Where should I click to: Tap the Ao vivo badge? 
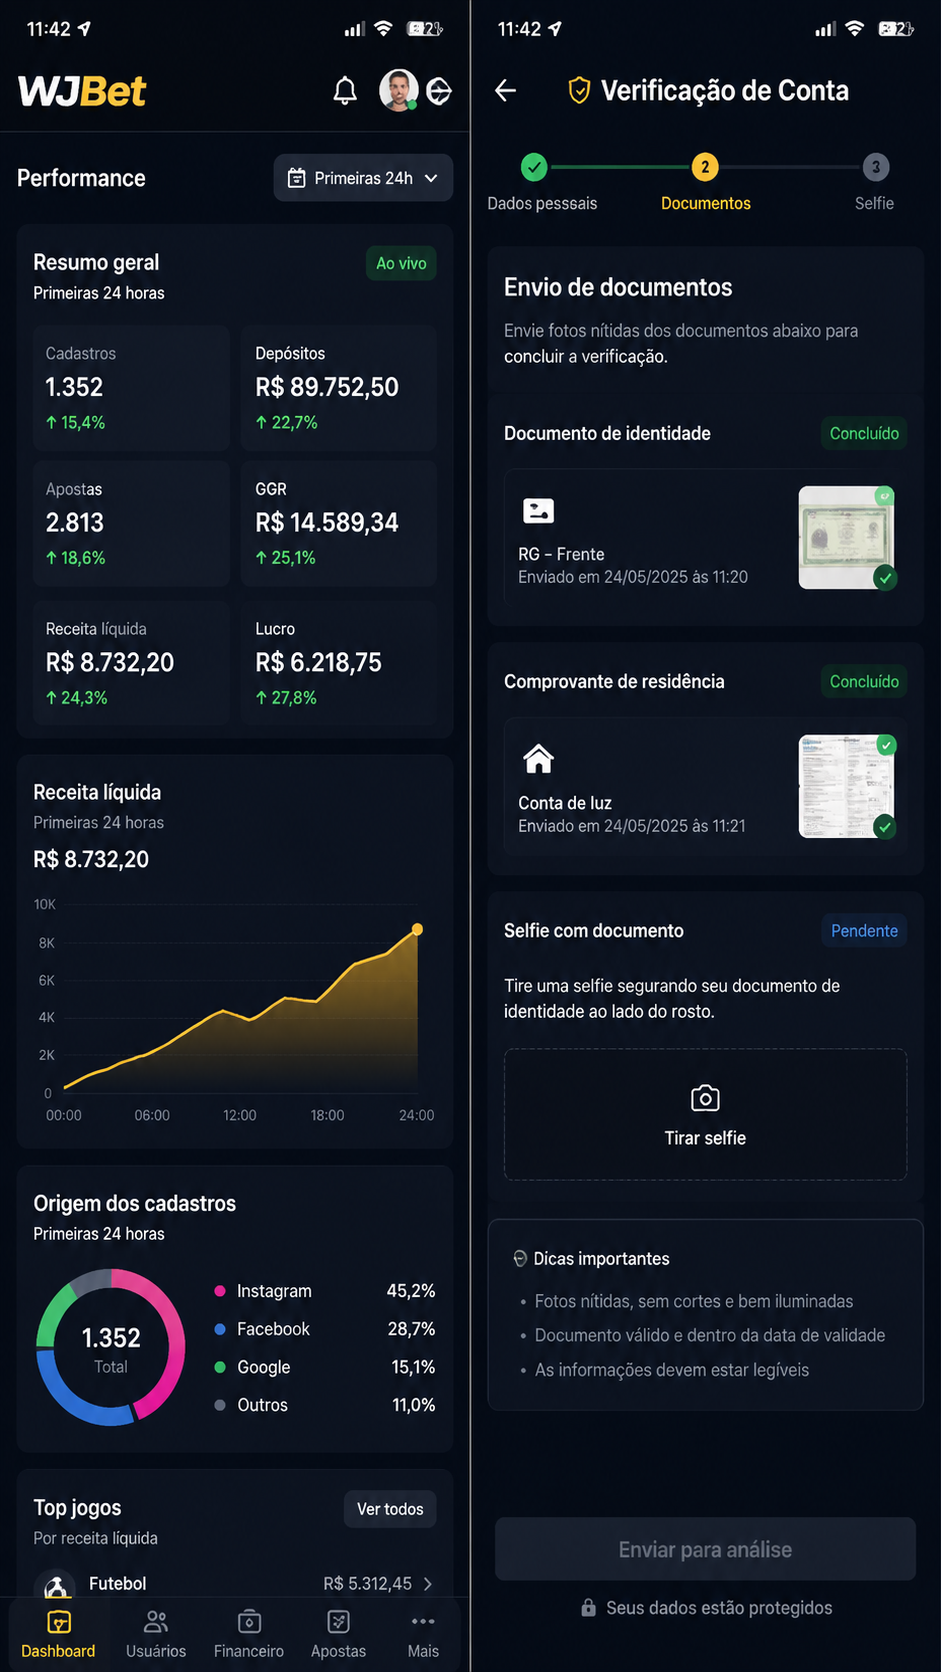(401, 263)
